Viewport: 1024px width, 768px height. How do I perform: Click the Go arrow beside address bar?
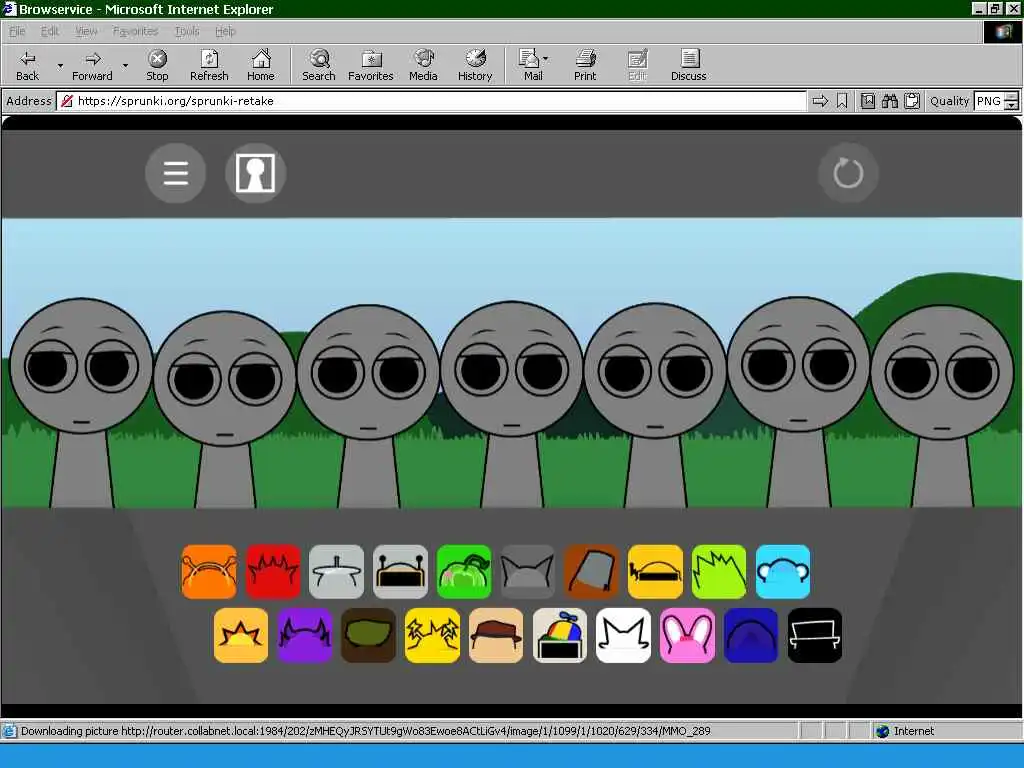click(820, 101)
